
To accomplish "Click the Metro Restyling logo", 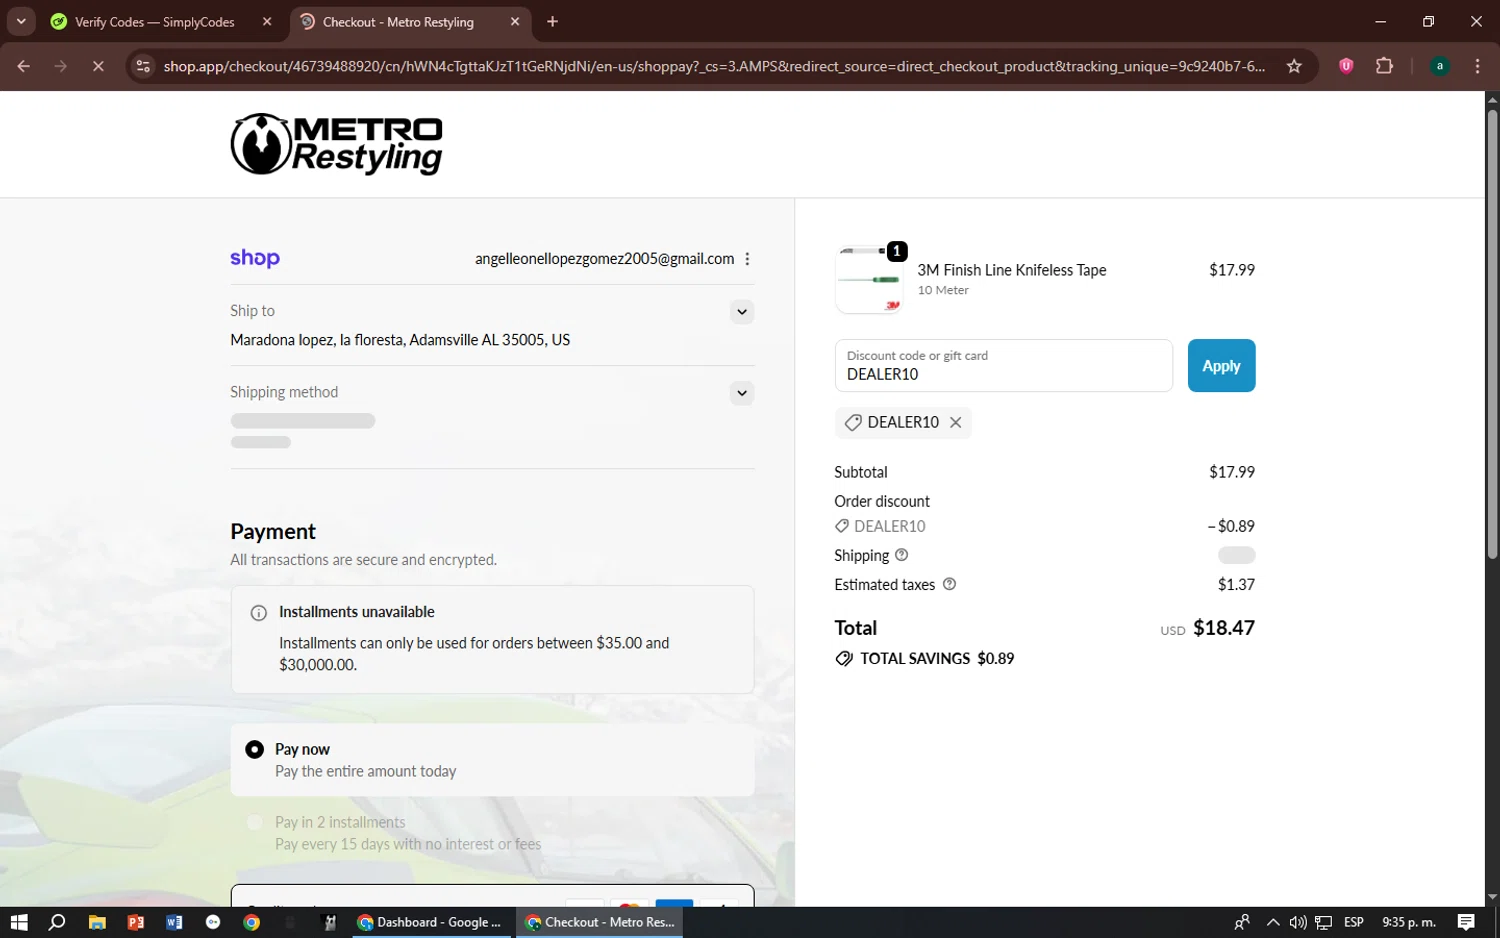I will [337, 144].
